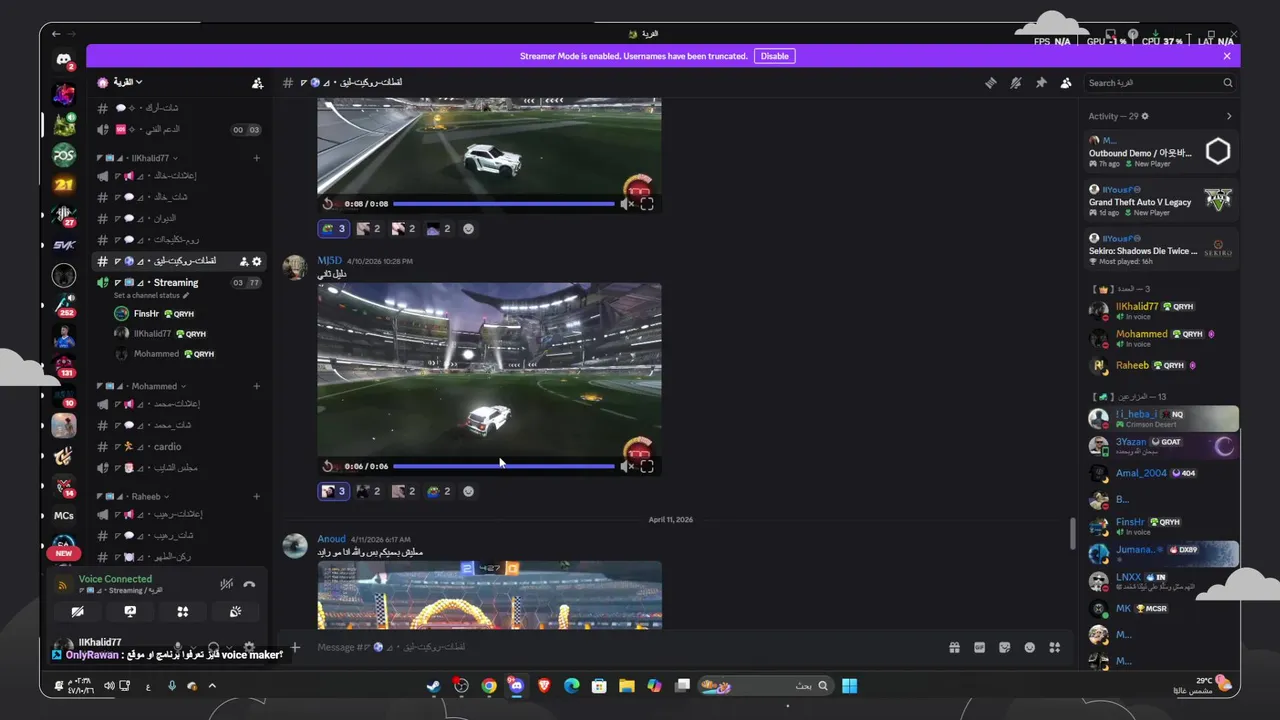Screen dimensions: 1280x720
Task: Seek on the 0:08 video progress bar
Action: coord(504,203)
